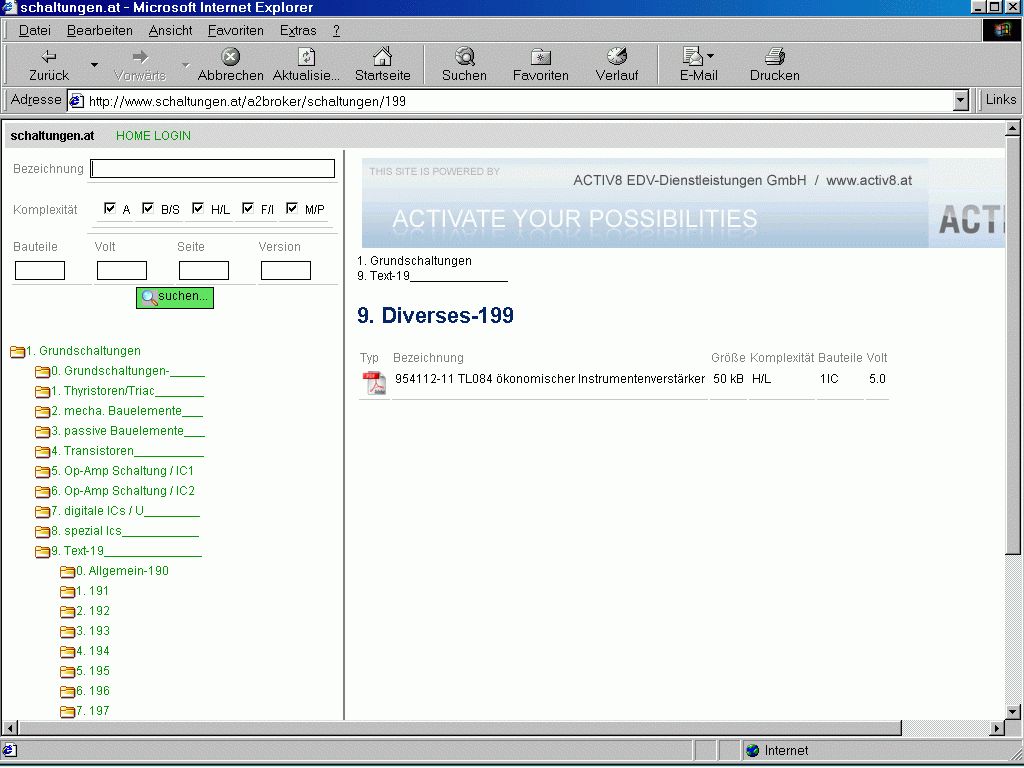Click folder icon next to 1. Thyristoren/Triac

point(42,392)
